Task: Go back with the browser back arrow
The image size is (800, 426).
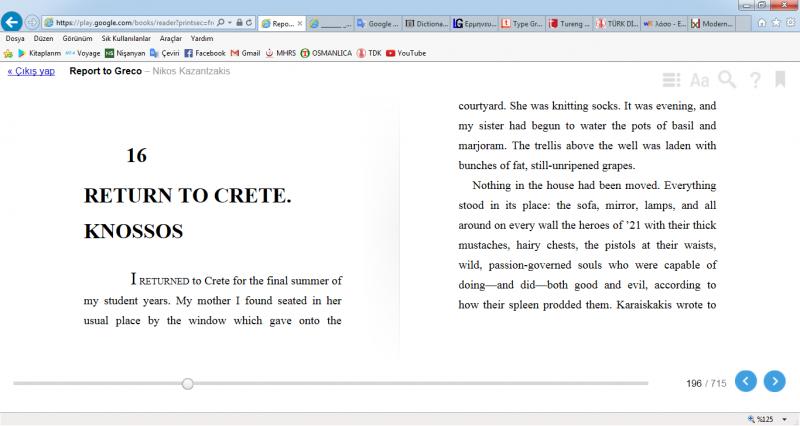Action: pyautogui.click(x=12, y=22)
